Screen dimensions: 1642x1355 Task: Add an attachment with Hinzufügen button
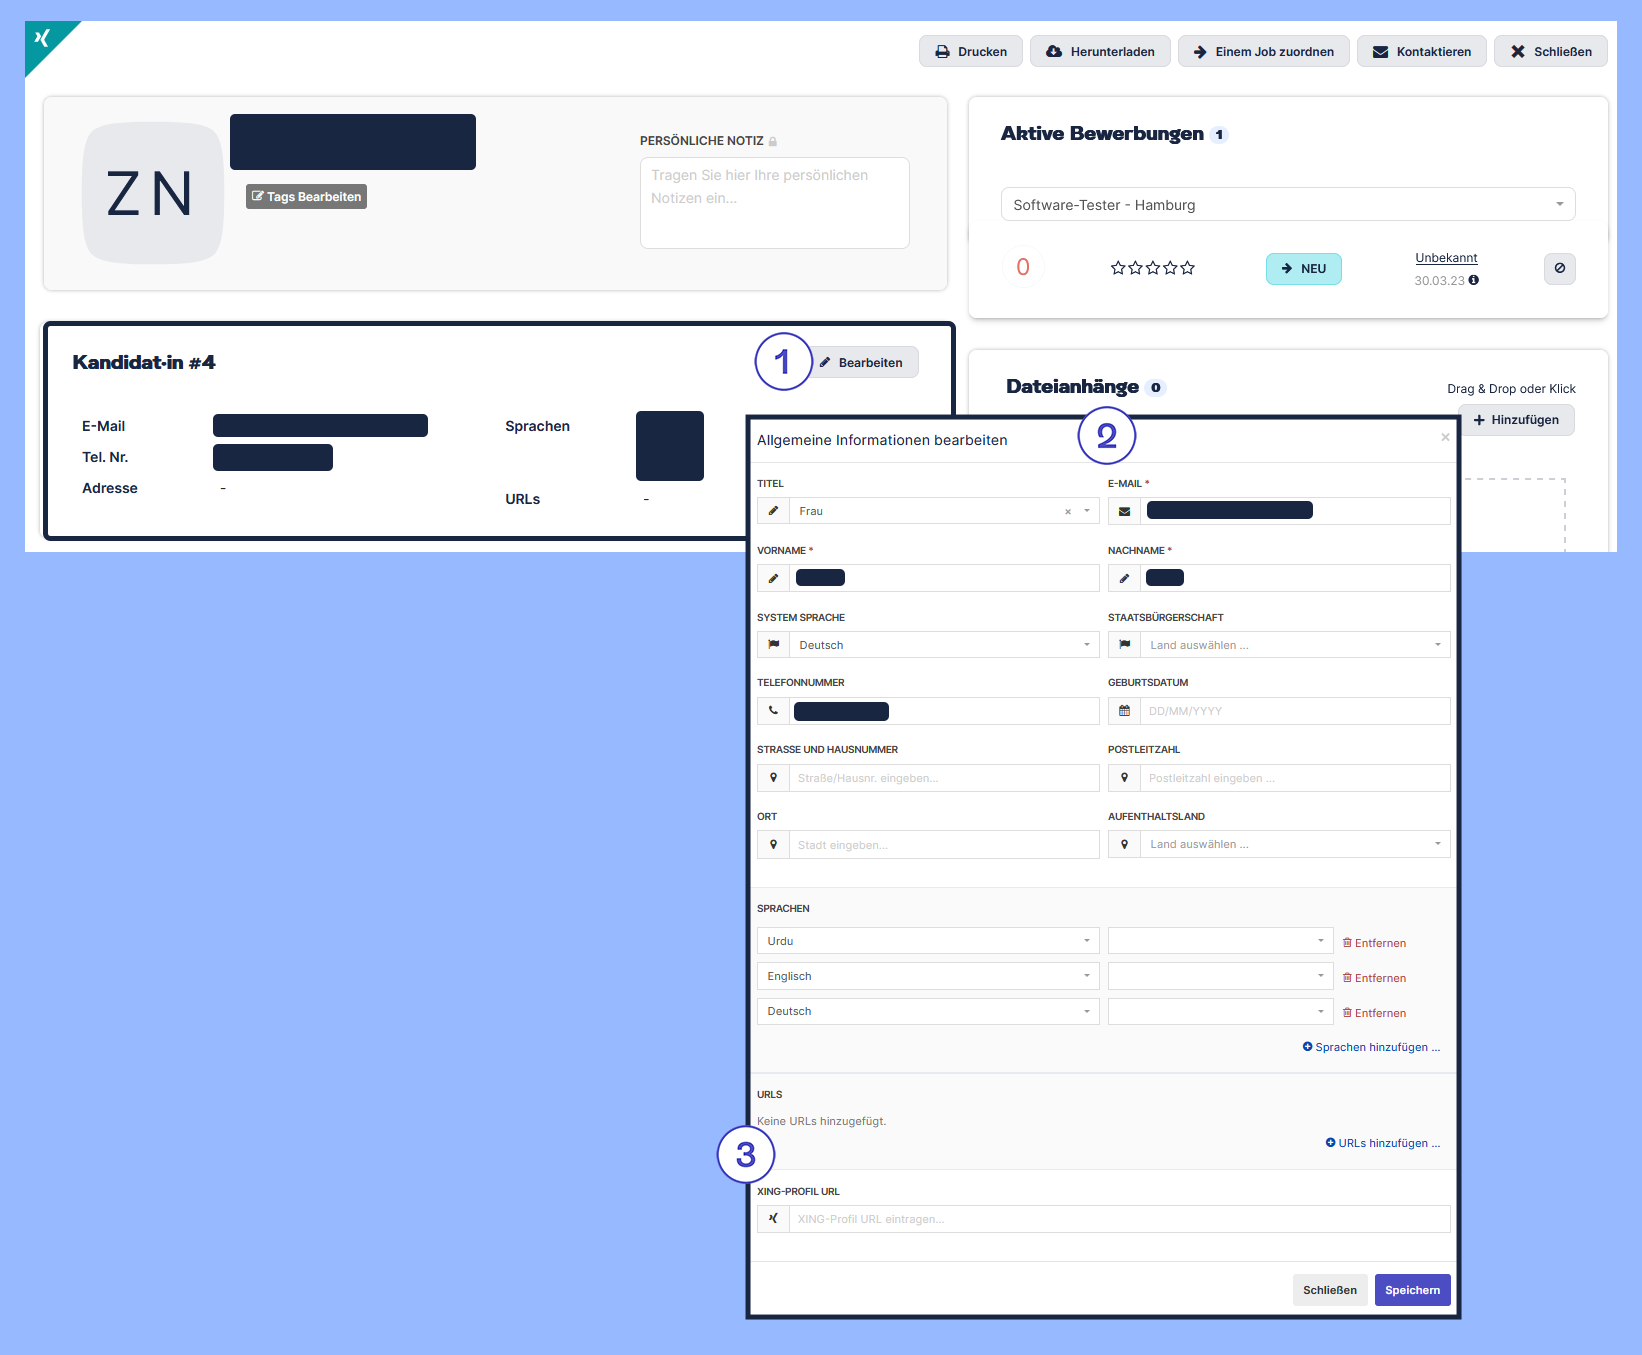click(1516, 420)
